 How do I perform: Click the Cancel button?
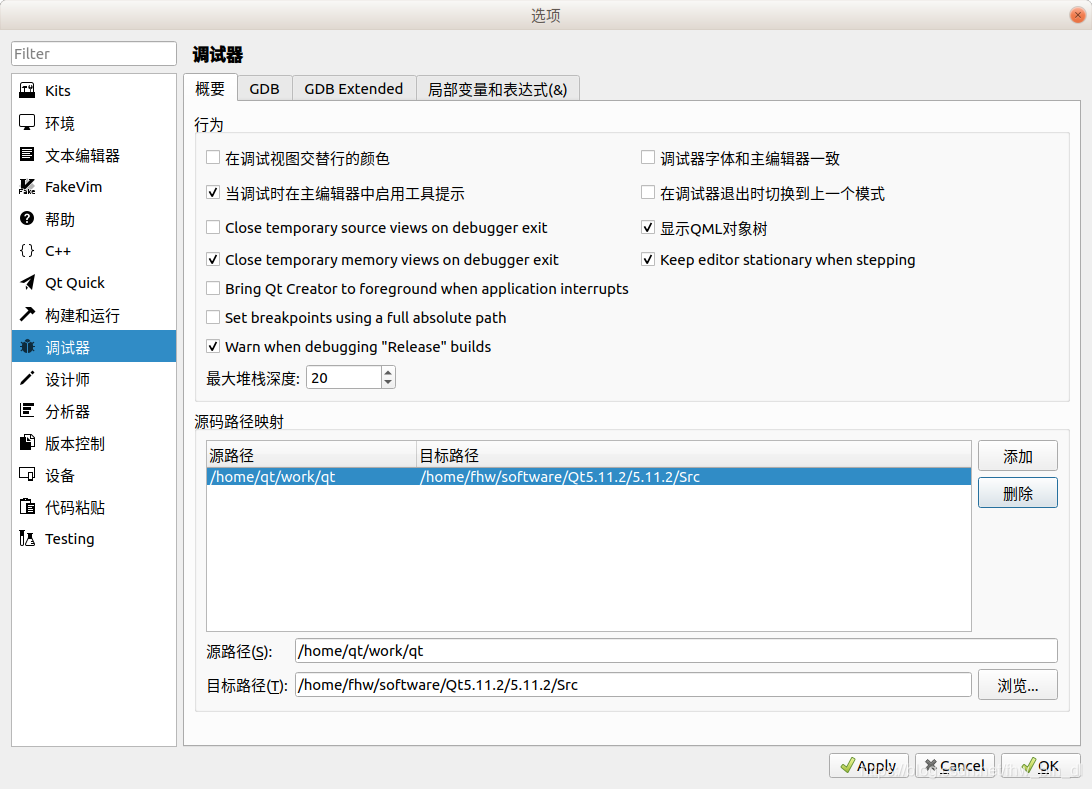click(x=955, y=766)
